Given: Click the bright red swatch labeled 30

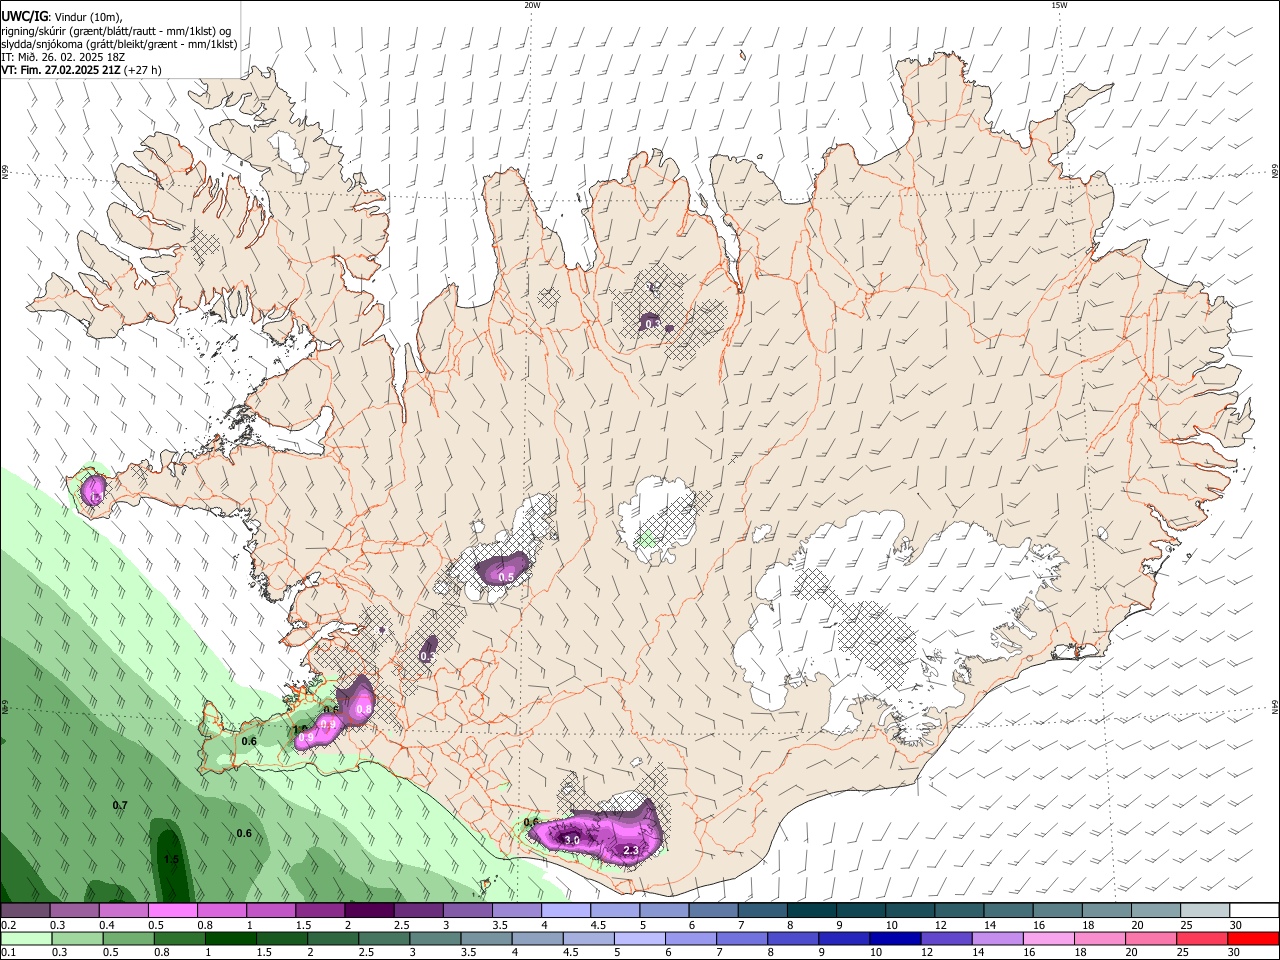Looking at the screenshot, I should [x=1253, y=938].
